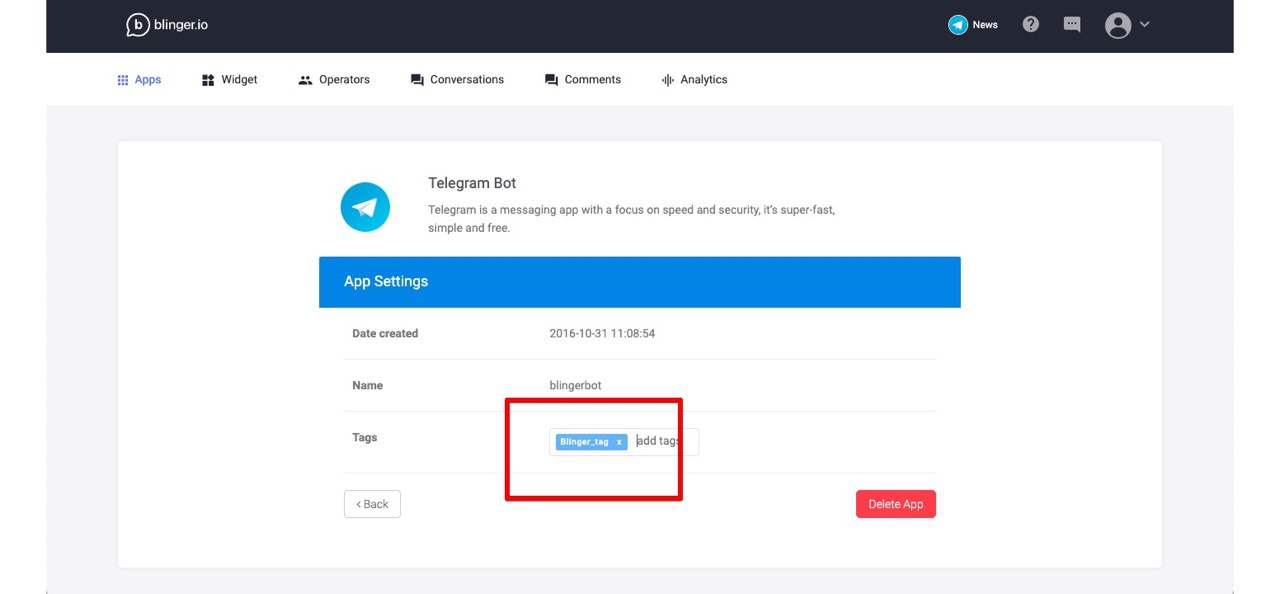Open the chat message icon in header
Image resolution: width=1280 pixels, height=594 pixels.
click(1072, 25)
